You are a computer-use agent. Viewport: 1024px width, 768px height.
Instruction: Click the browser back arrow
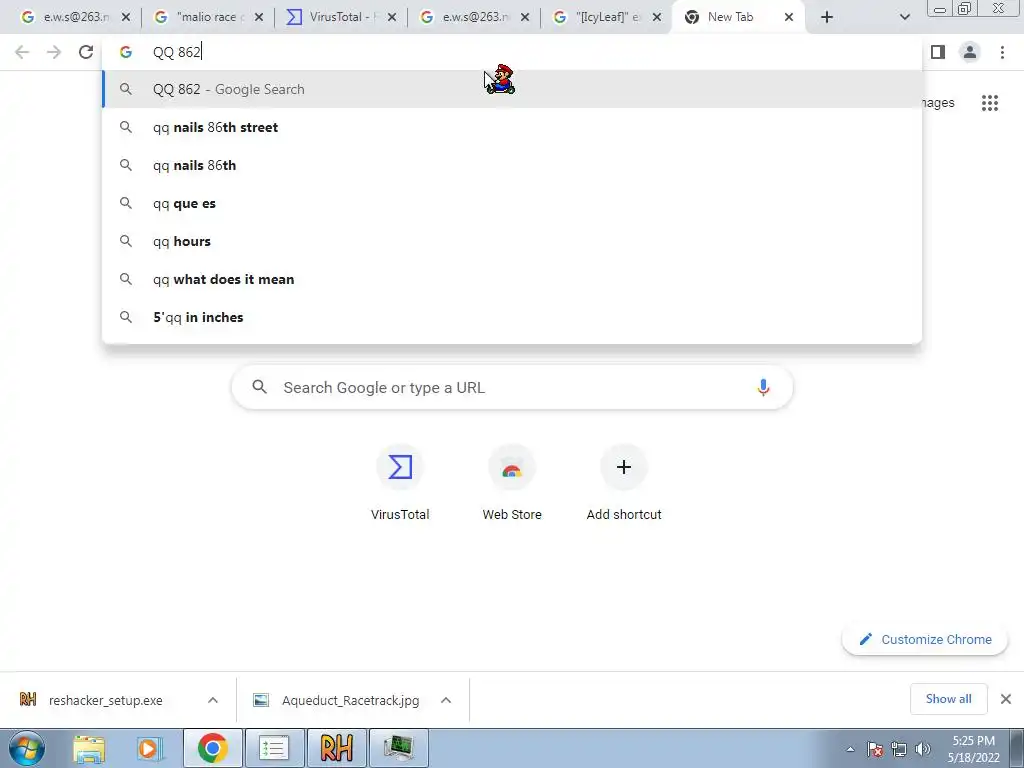tap(22, 52)
